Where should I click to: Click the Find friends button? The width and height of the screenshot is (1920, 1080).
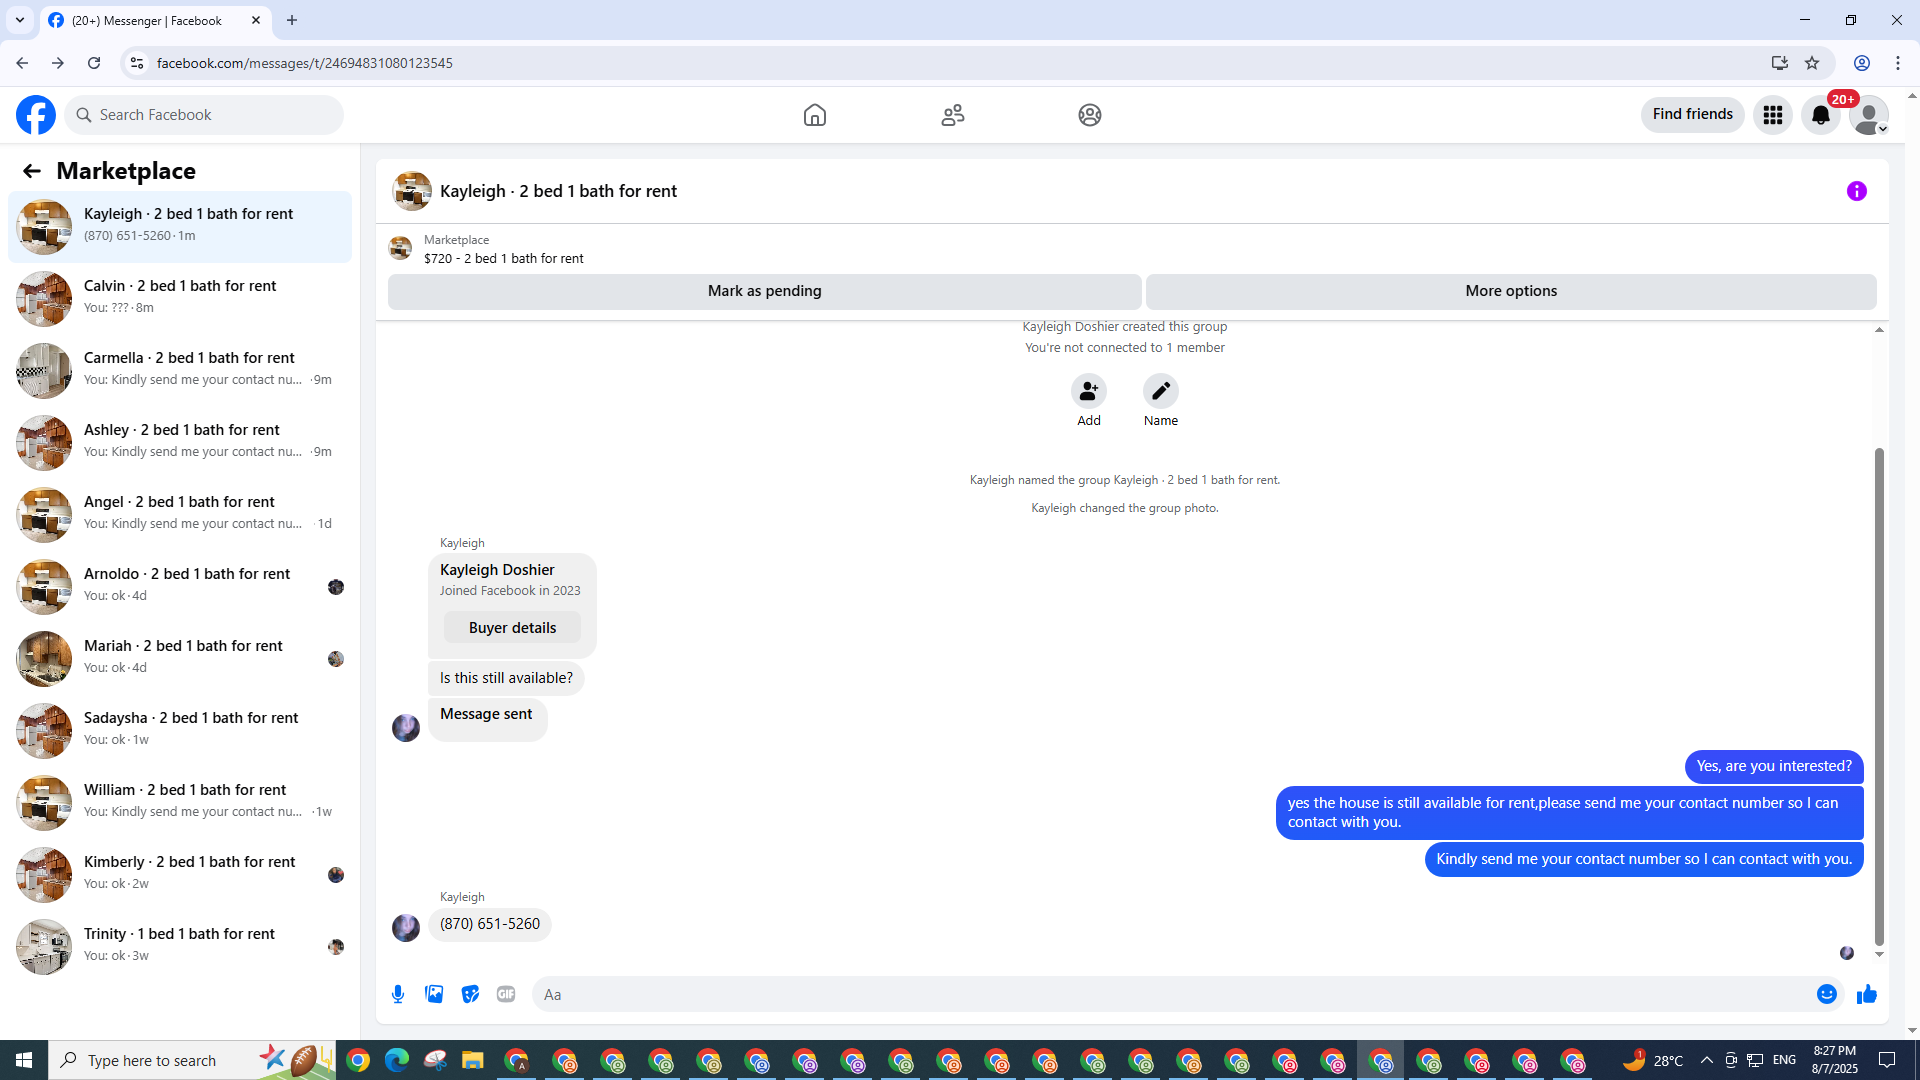pos(1692,115)
